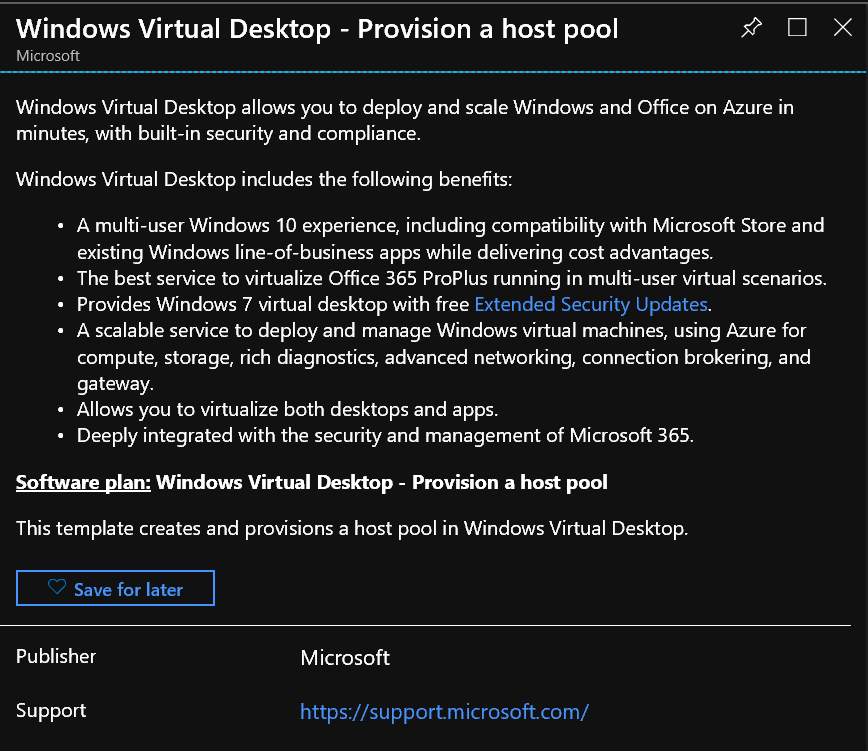The image size is (868, 751).
Task: Click the X icon to dismiss the pane
Action: pos(843,28)
